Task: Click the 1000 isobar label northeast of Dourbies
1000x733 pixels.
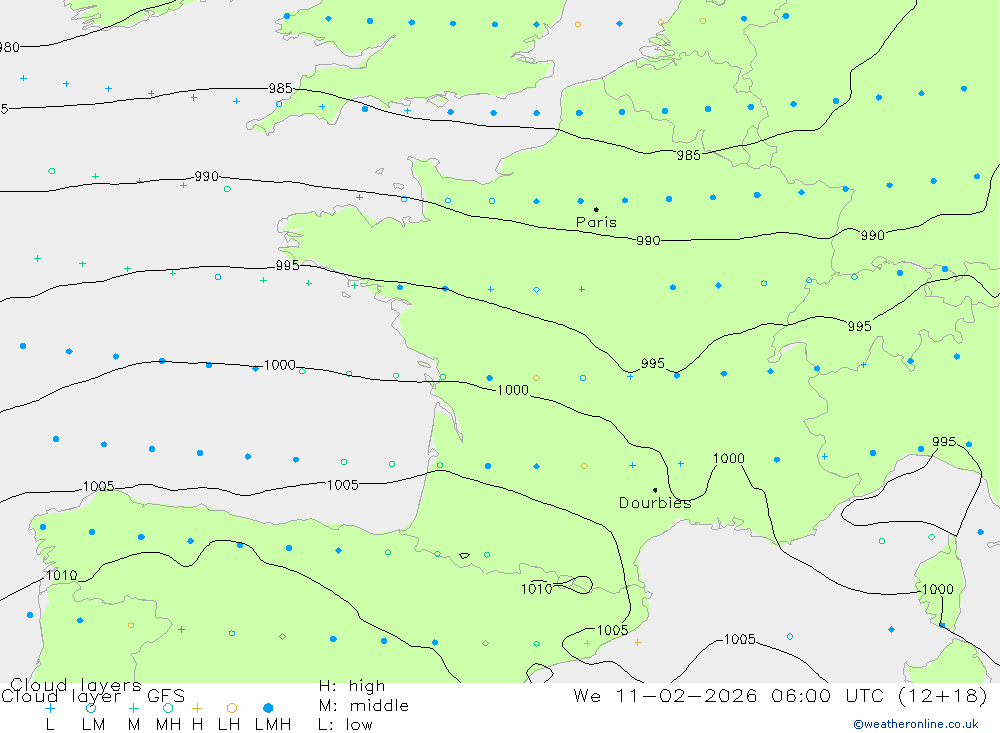Action: (728, 458)
